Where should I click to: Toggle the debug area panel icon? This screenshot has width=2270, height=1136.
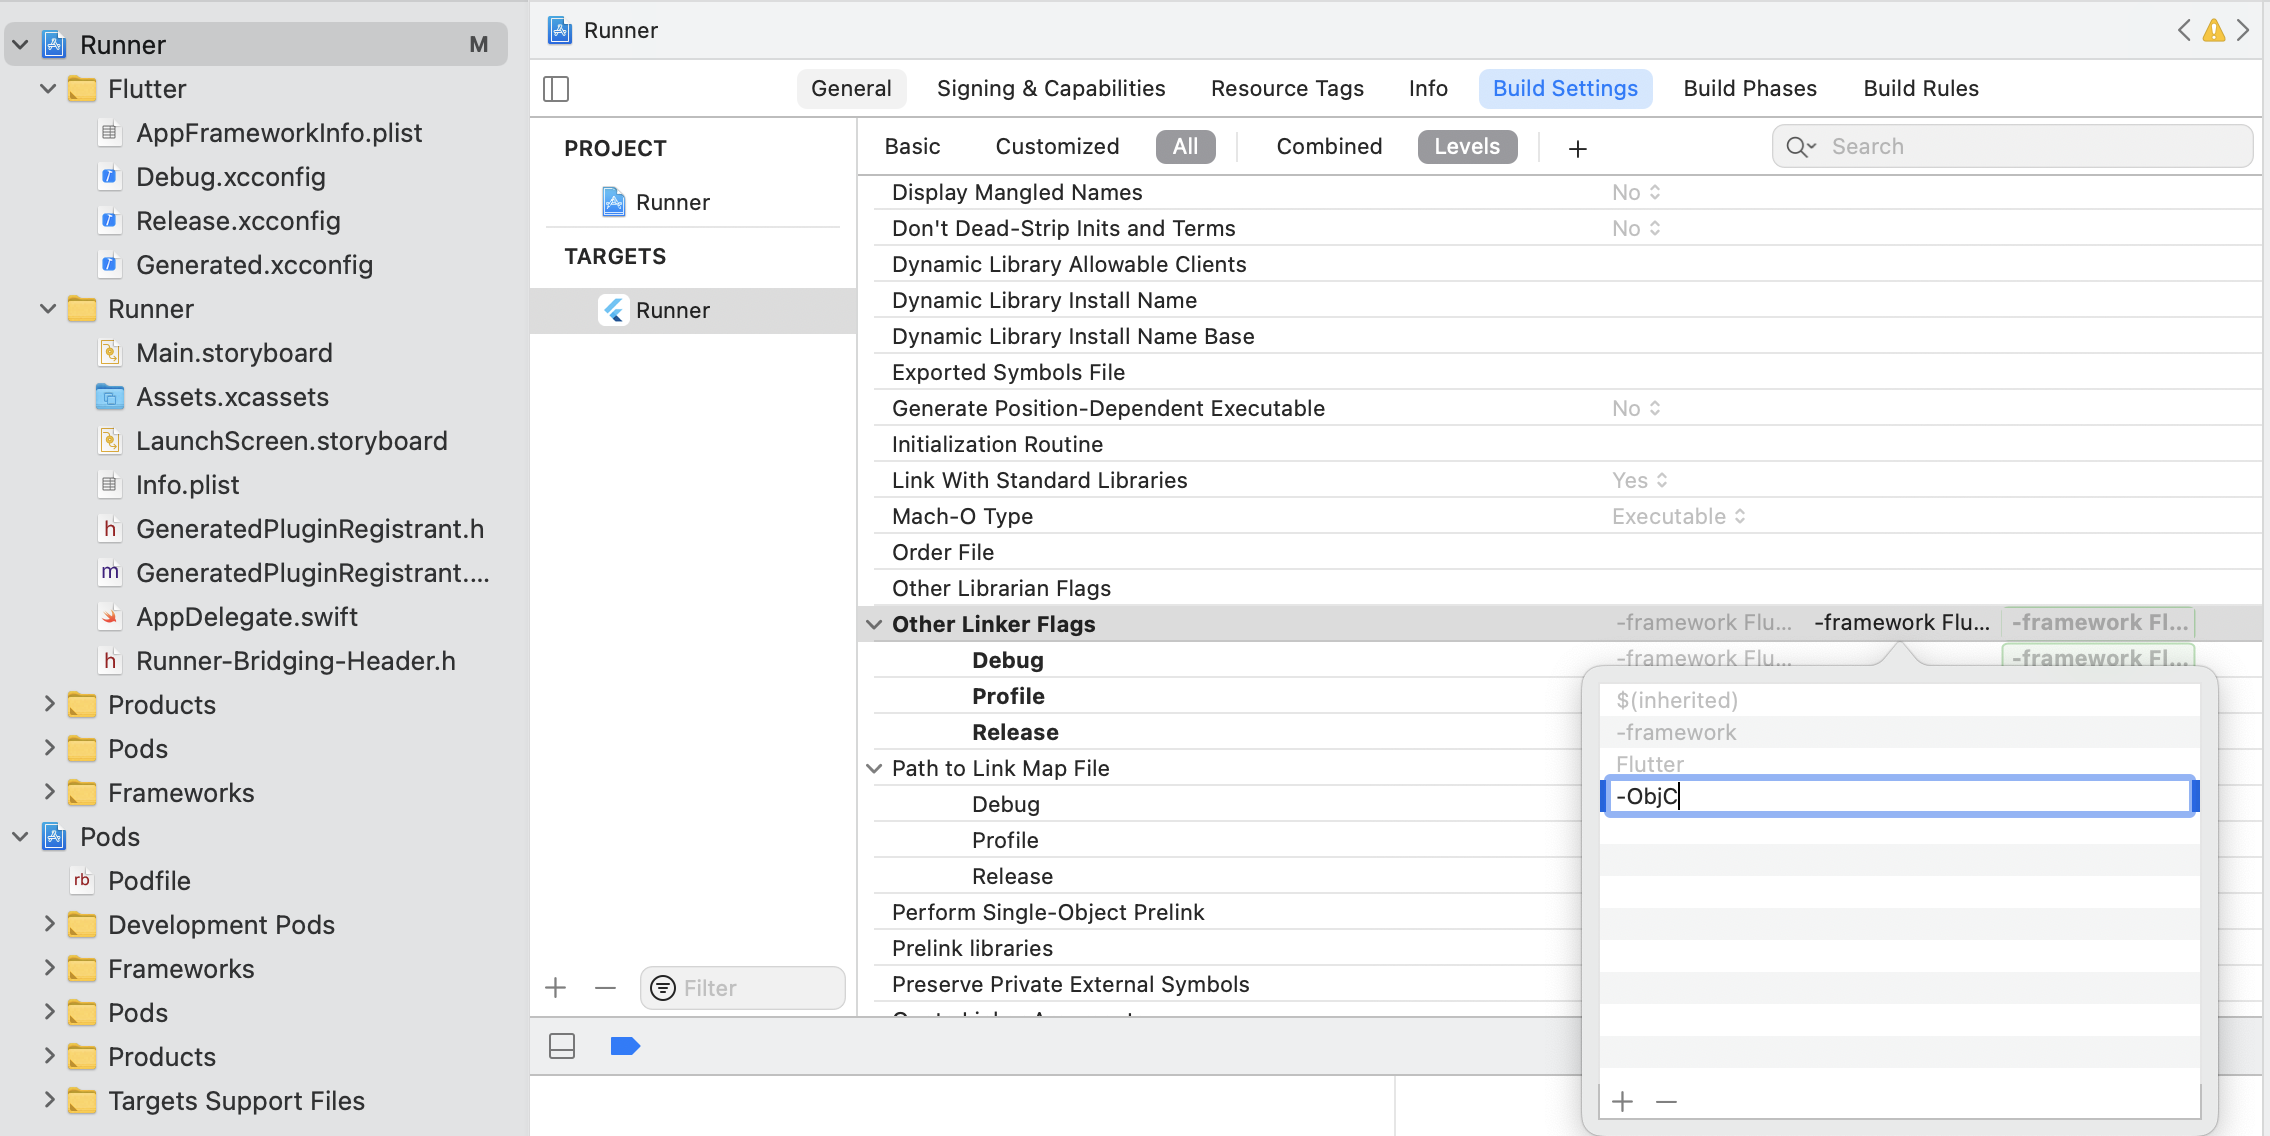[x=562, y=1046]
